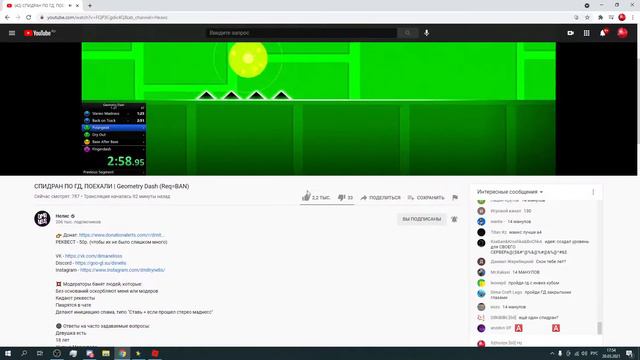Image resolution: width=640 pixels, height=360 pixels.
Task: Open the YouTube hamburger guide menu
Action: (x=12, y=33)
